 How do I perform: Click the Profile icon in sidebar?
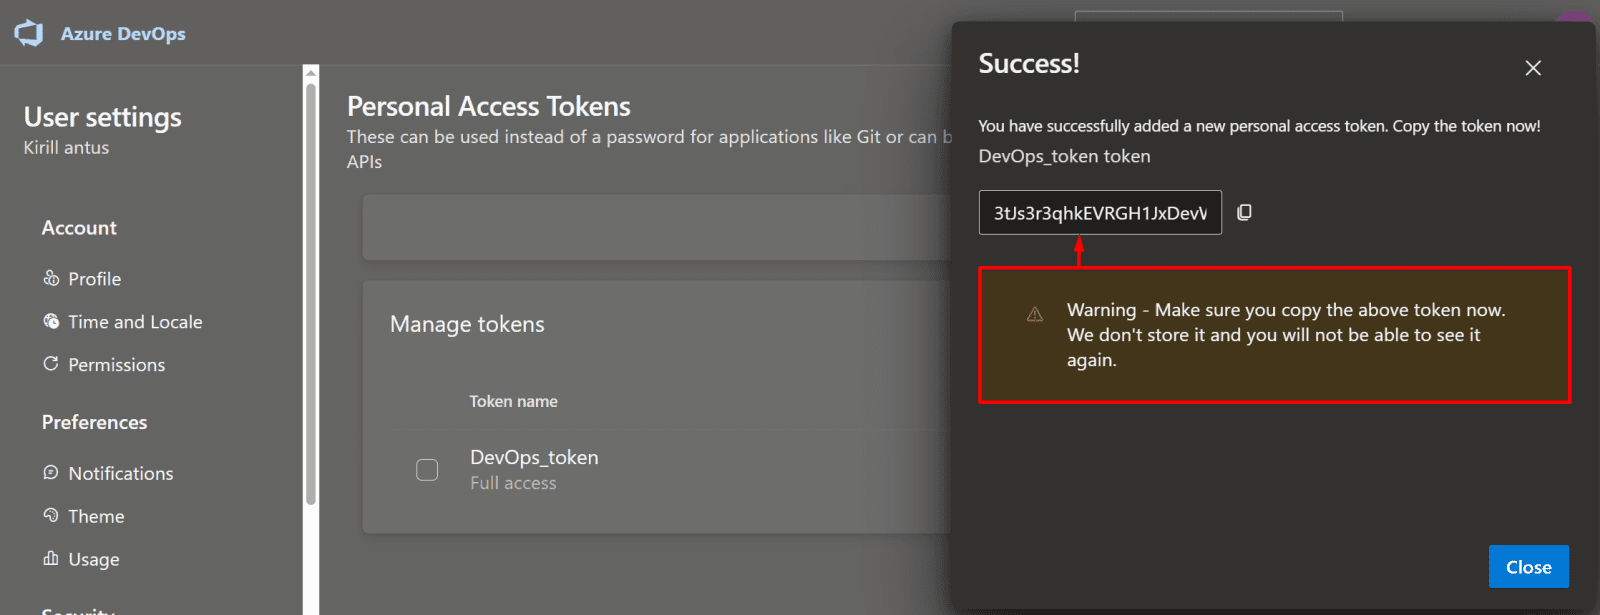pyautogui.click(x=51, y=278)
